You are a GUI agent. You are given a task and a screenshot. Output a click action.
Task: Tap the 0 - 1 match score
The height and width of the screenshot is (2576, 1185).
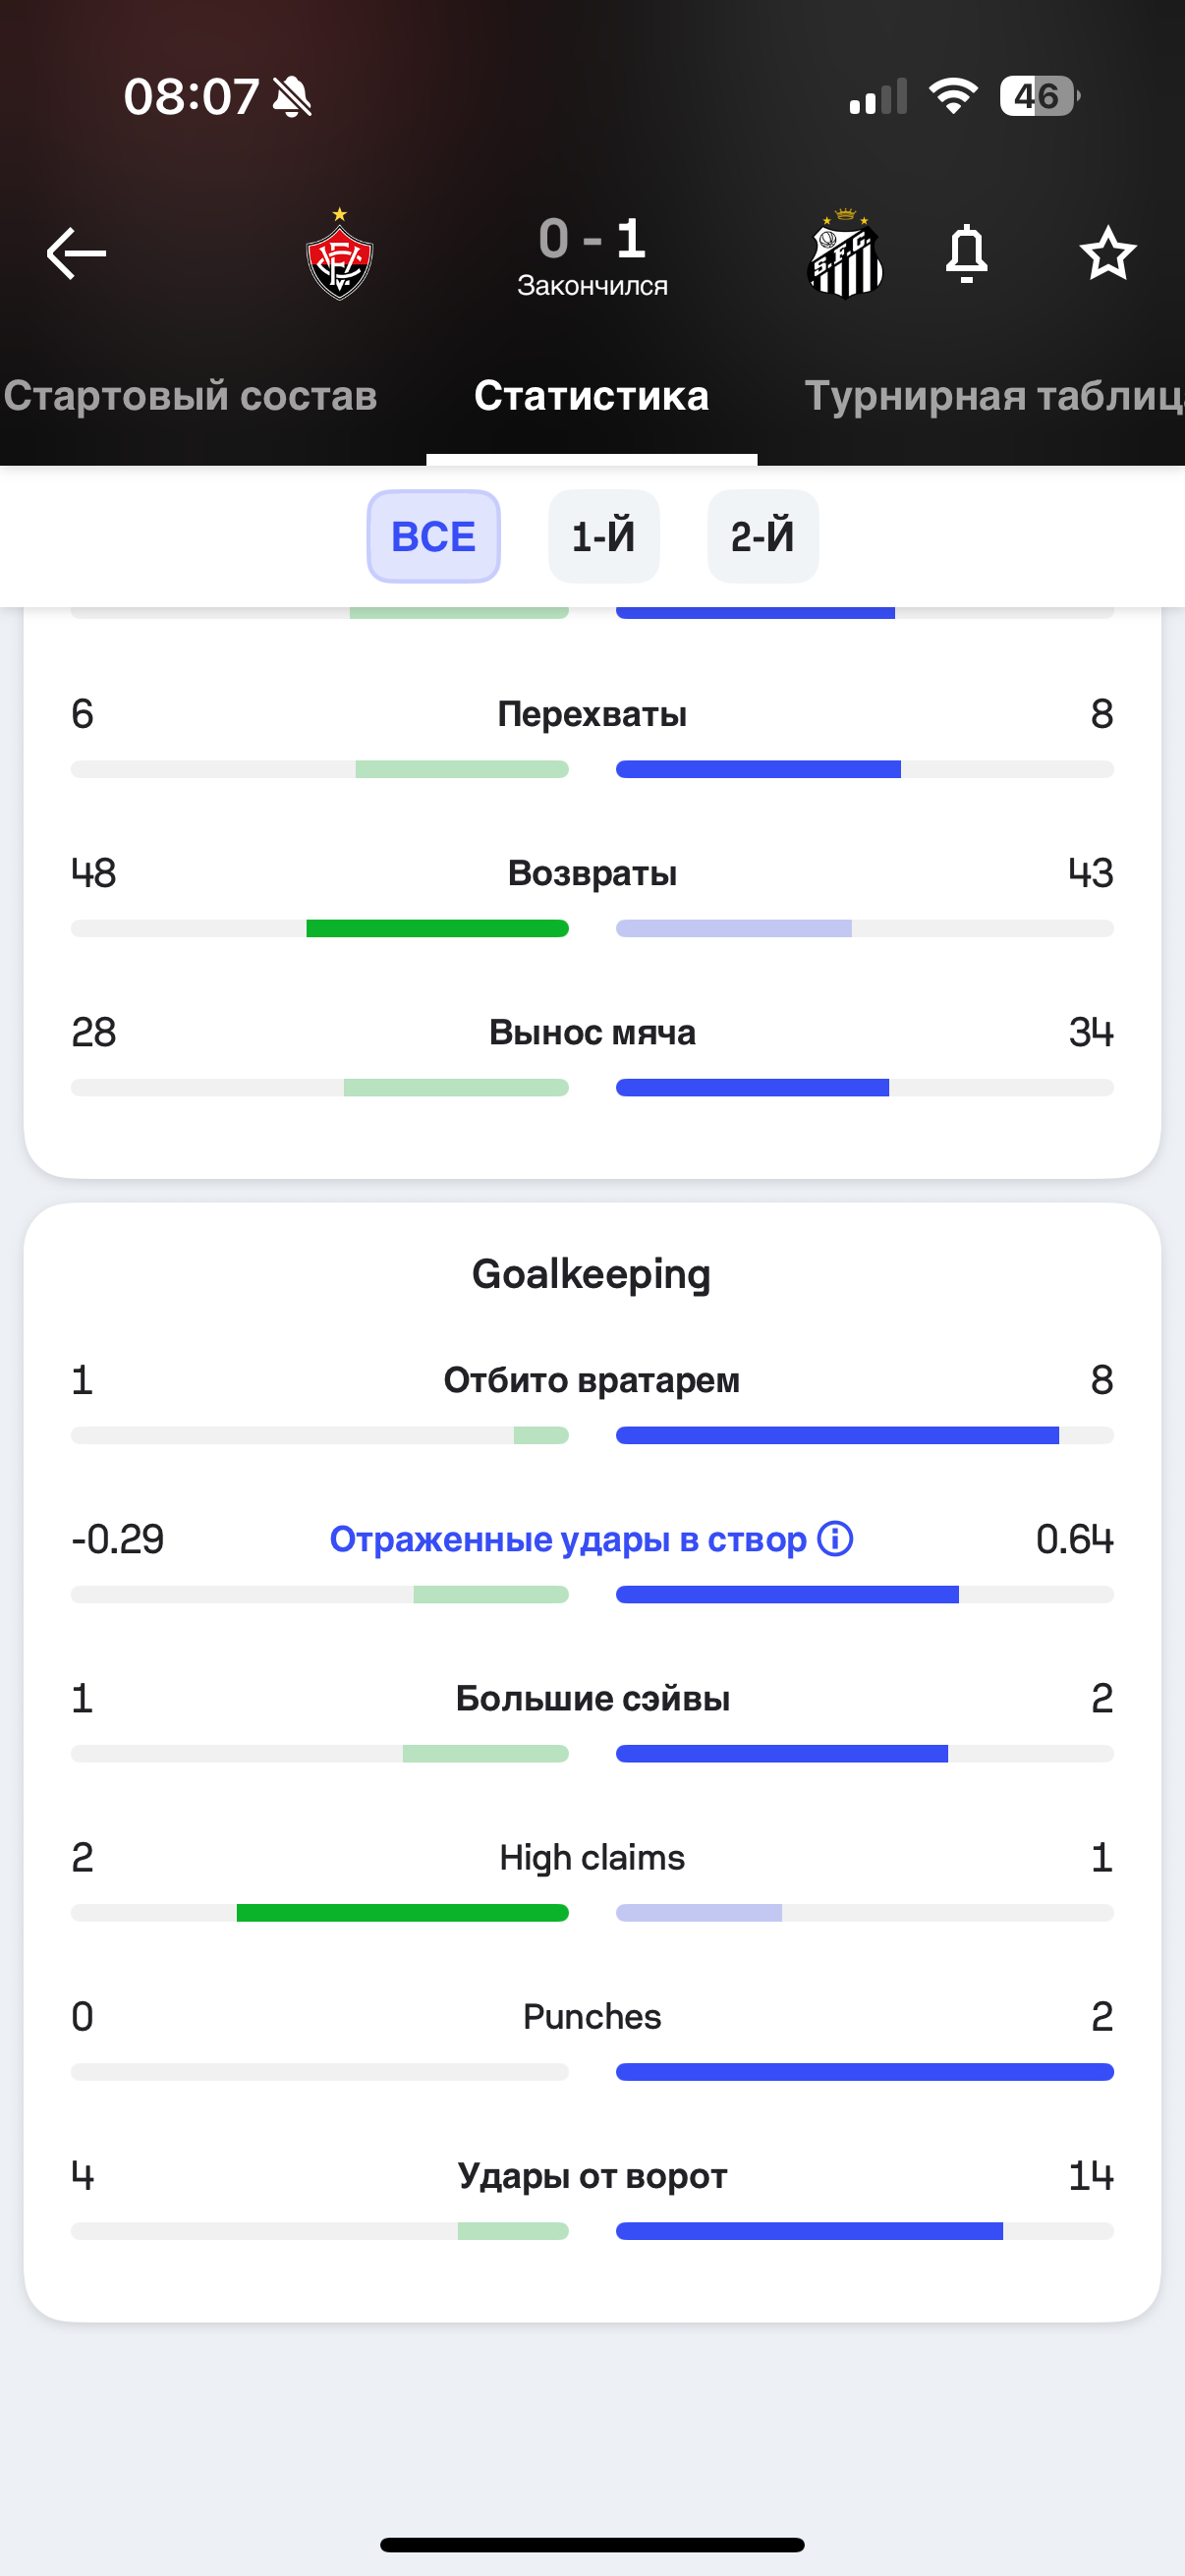592,240
